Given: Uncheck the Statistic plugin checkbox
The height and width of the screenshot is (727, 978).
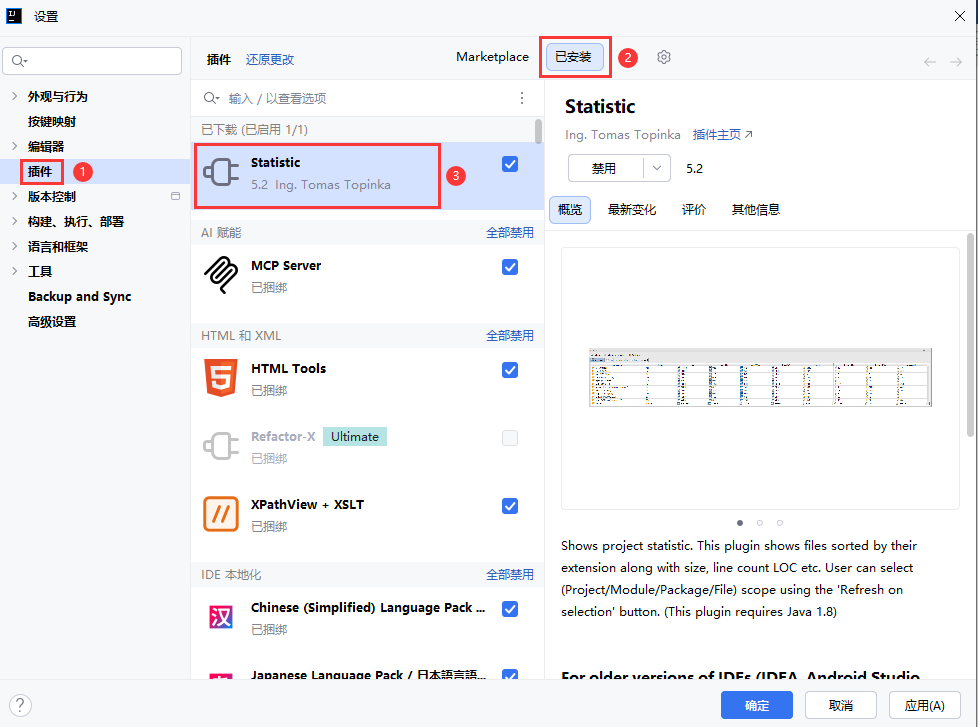Looking at the screenshot, I should coord(510,164).
